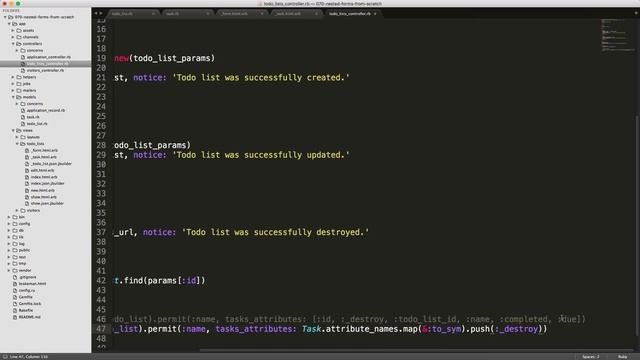The height and width of the screenshot is (360, 640).
Task: Close the task.rb tab
Action: pos(207,13)
